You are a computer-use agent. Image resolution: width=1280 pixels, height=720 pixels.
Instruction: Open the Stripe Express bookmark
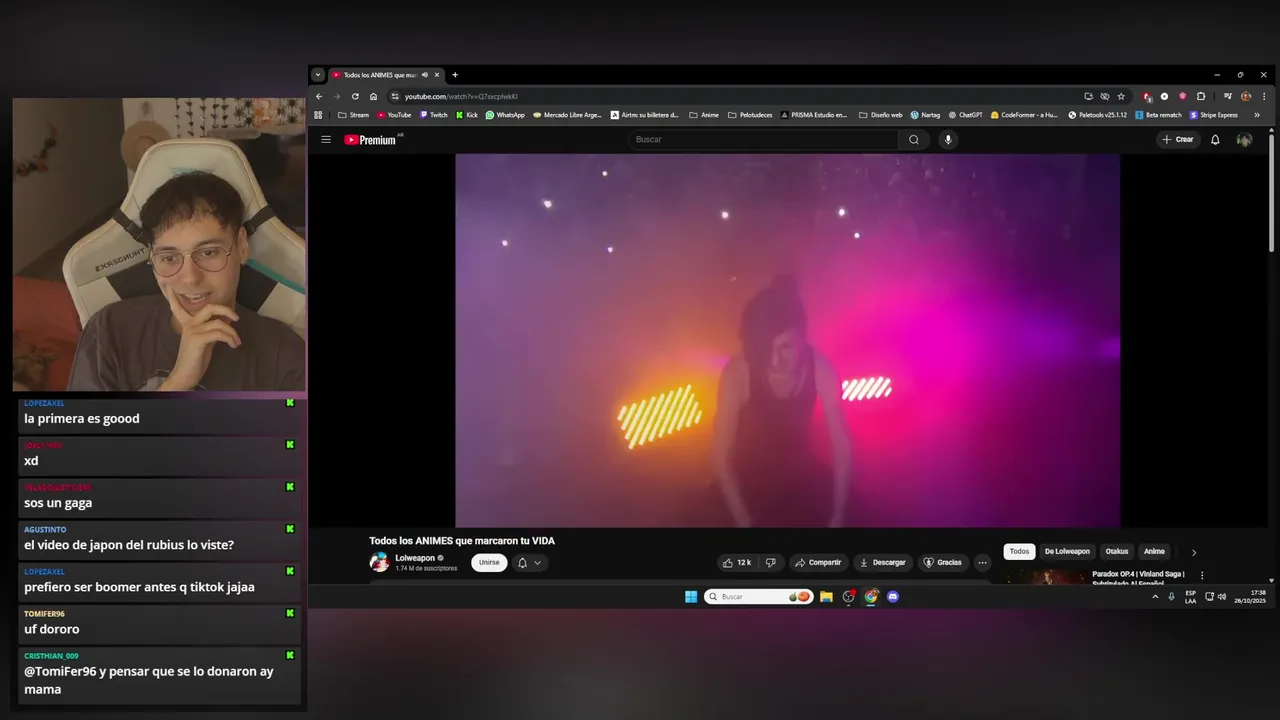(1214, 115)
